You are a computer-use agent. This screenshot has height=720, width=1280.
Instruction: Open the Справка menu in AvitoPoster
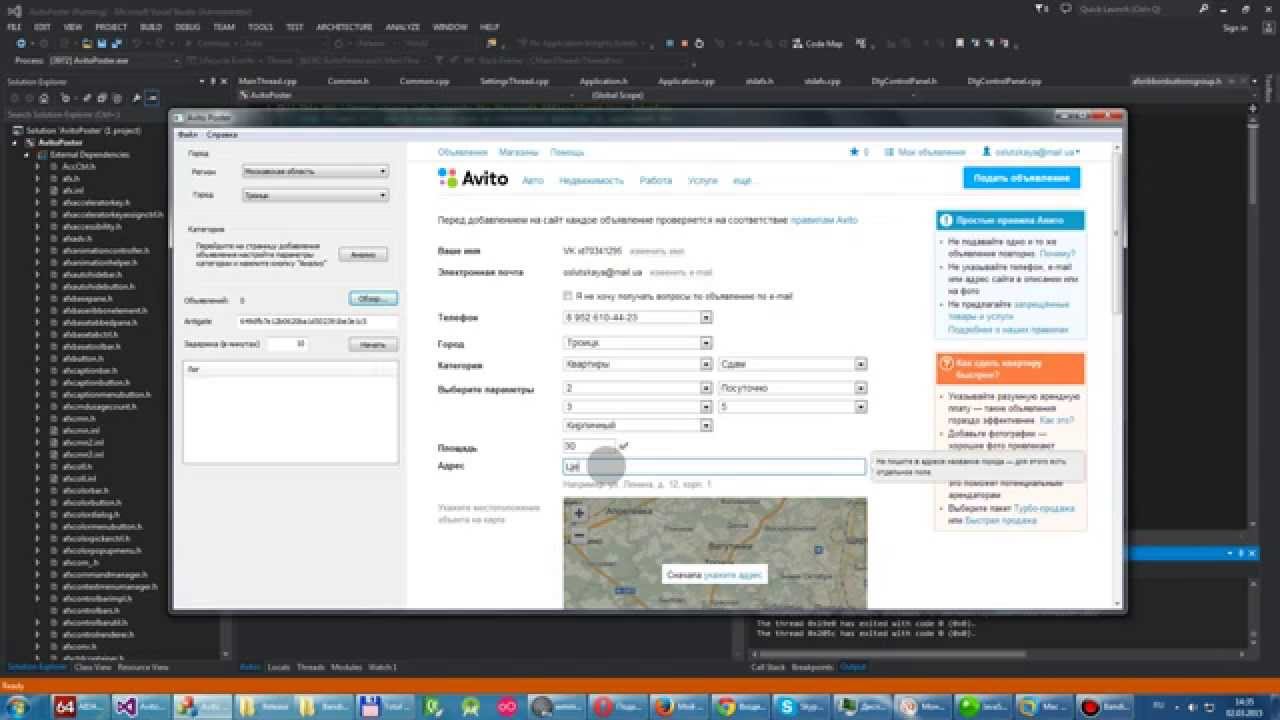pos(222,134)
